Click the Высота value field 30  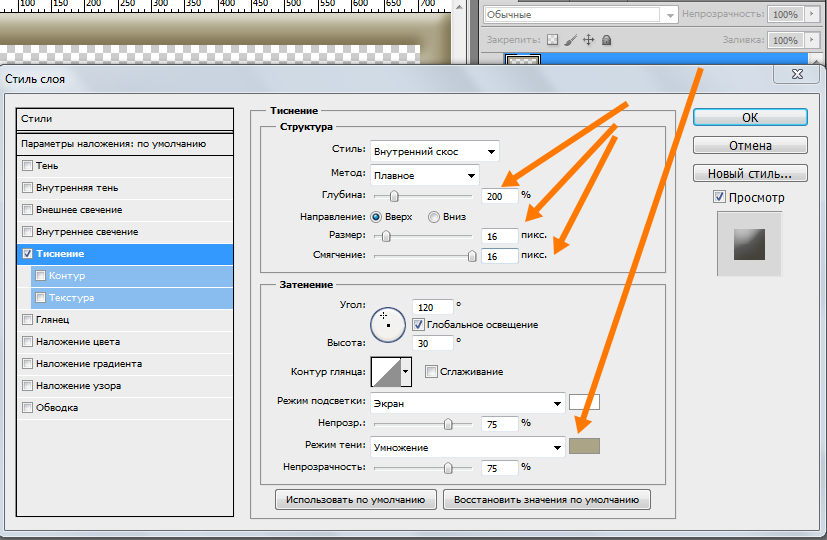coord(432,343)
